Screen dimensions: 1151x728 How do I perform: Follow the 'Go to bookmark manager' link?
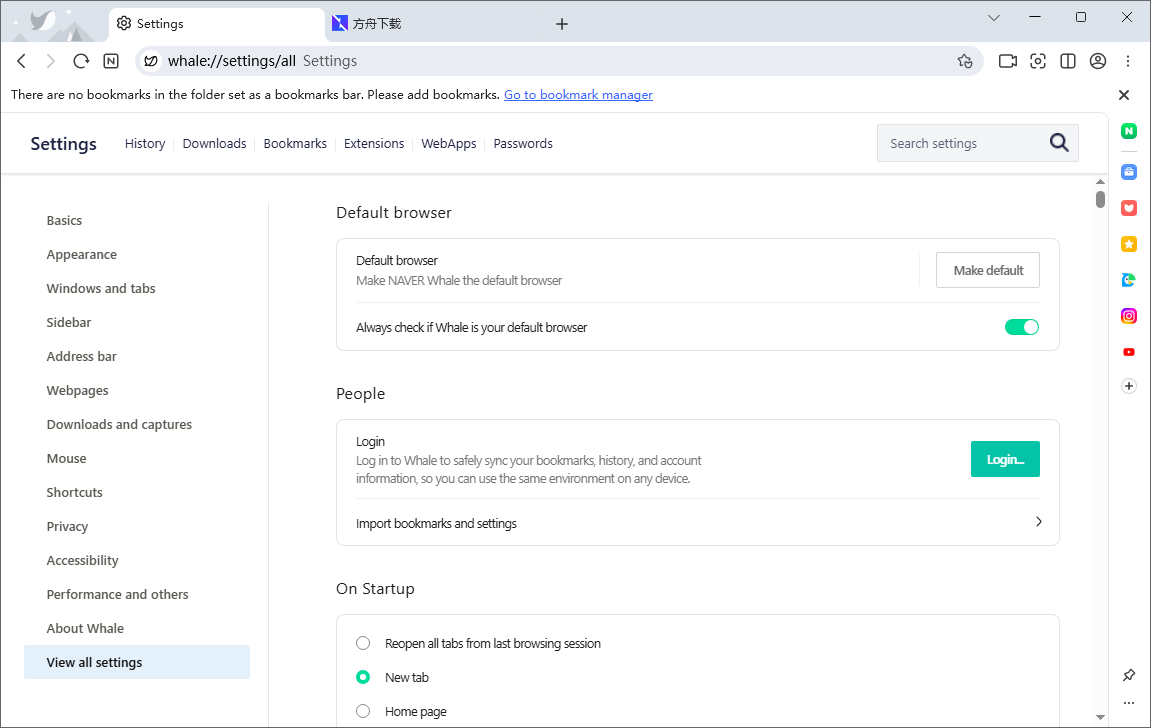coord(578,95)
